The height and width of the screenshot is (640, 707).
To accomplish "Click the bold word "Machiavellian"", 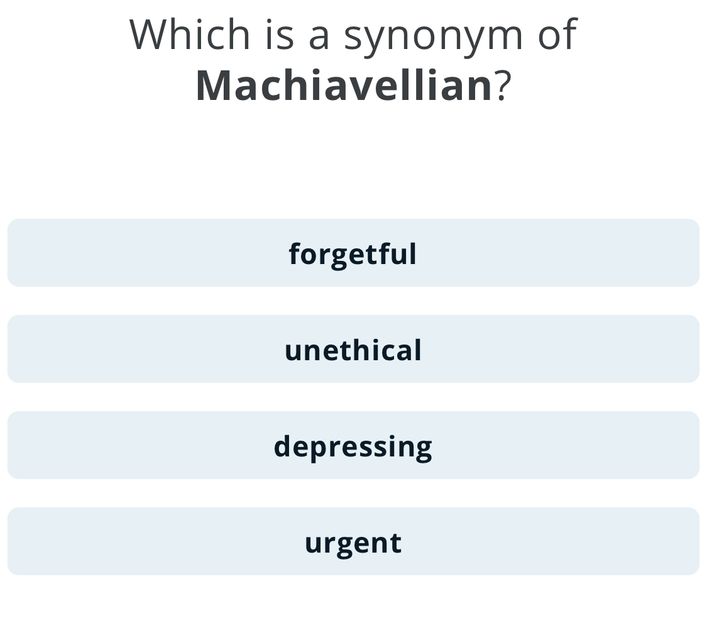I will 344,86.
